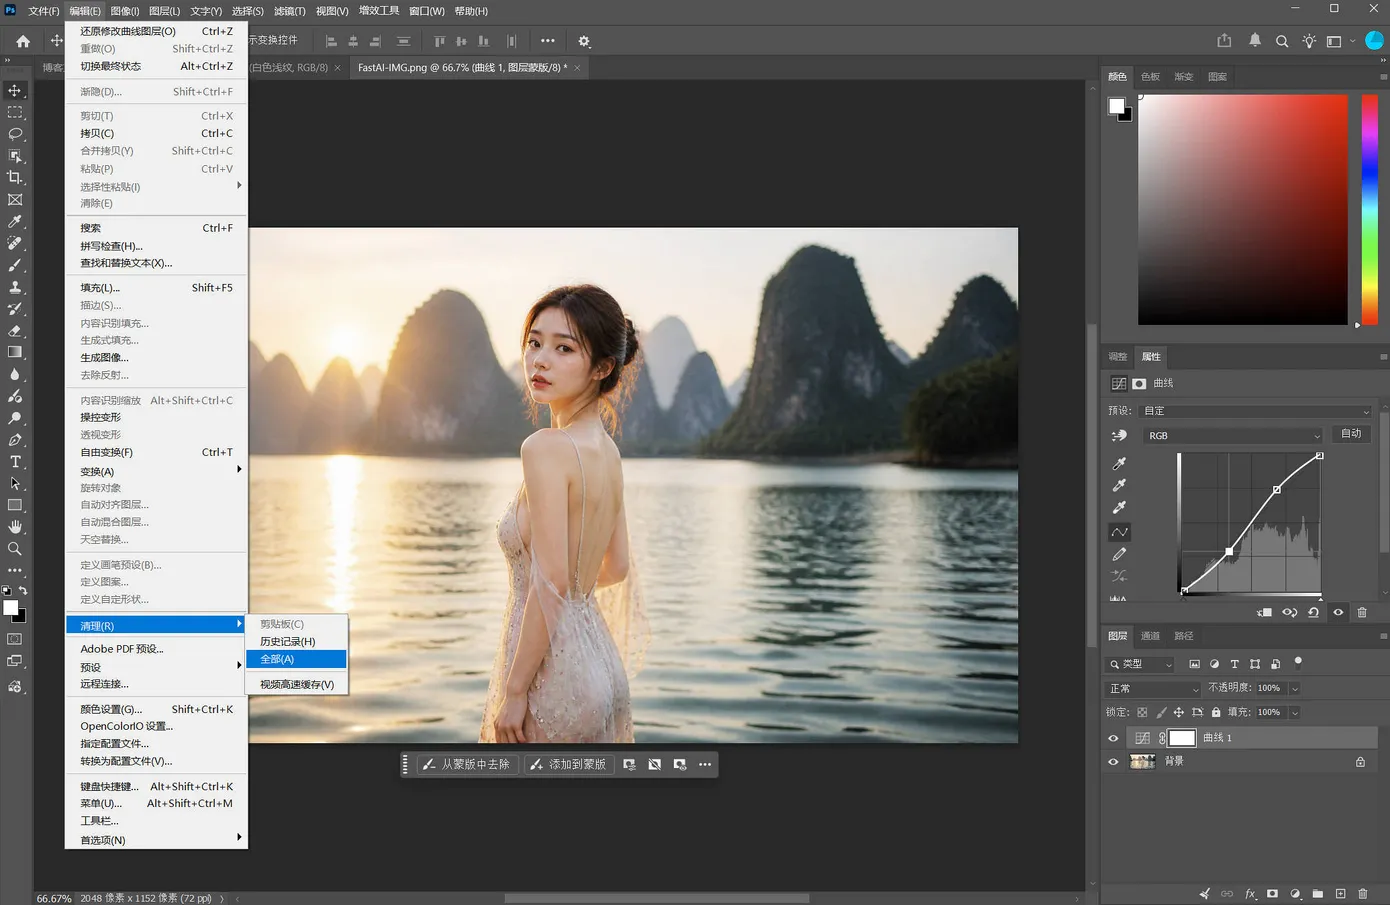Expand the 首选项(N) submenu
This screenshot has height=905, width=1390.
[156, 840]
